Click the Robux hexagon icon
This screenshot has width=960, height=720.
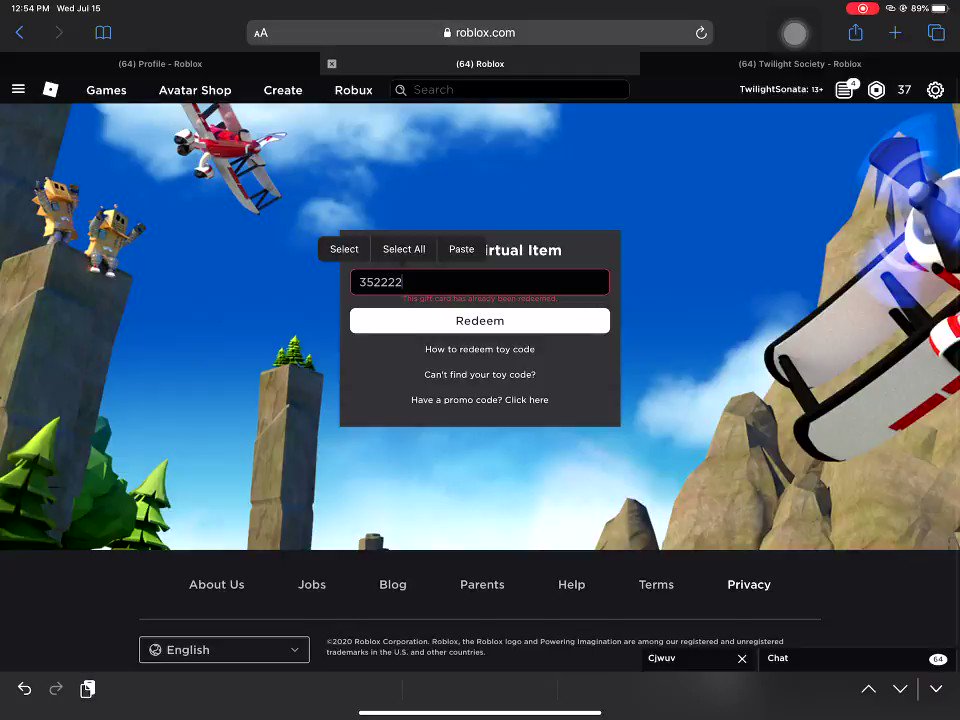point(877,90)
